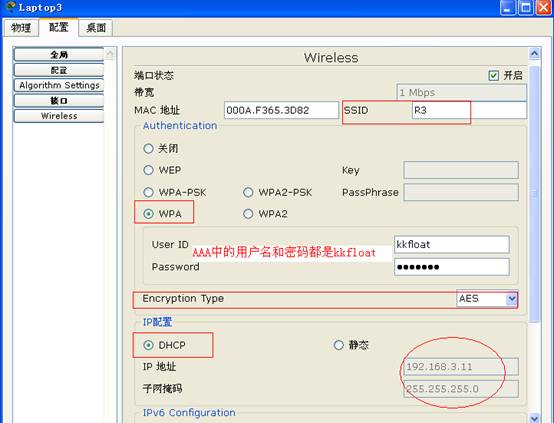
Task: Maximize the Laptop3 window
Action: click(525, 7)
